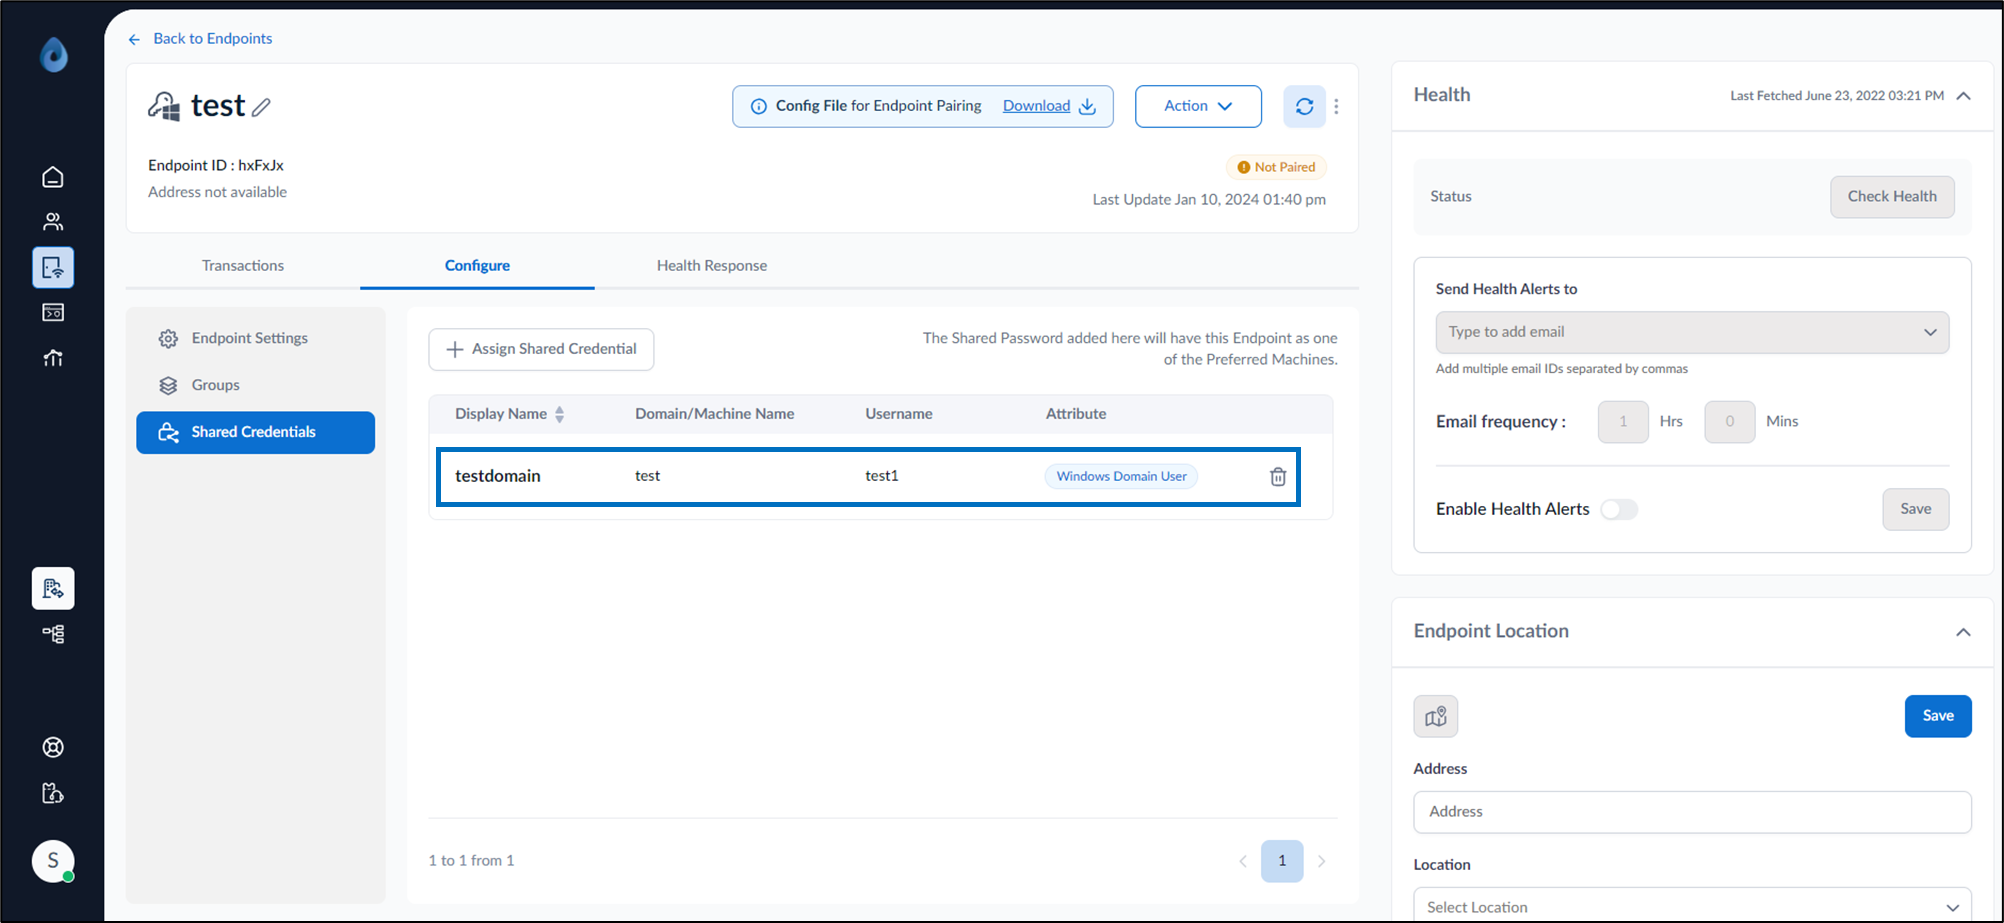Open the Select Location dropdown
The image size is (2004, 923).
[1692, 905]
